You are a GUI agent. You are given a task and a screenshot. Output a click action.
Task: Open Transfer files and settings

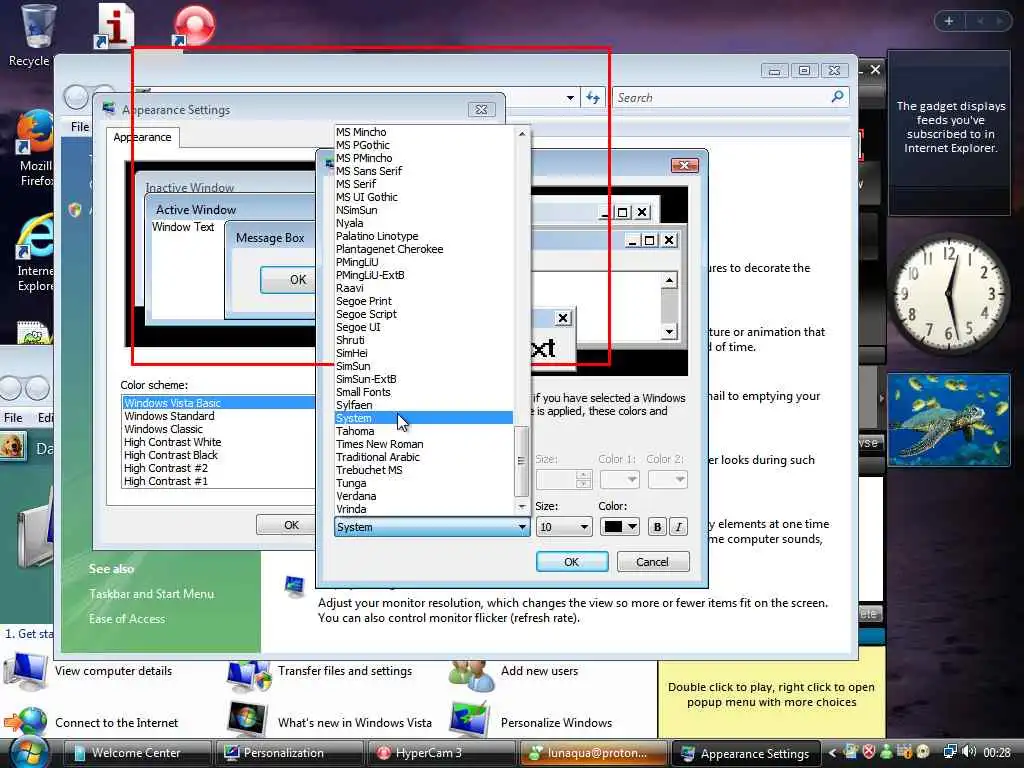(345, 671)
